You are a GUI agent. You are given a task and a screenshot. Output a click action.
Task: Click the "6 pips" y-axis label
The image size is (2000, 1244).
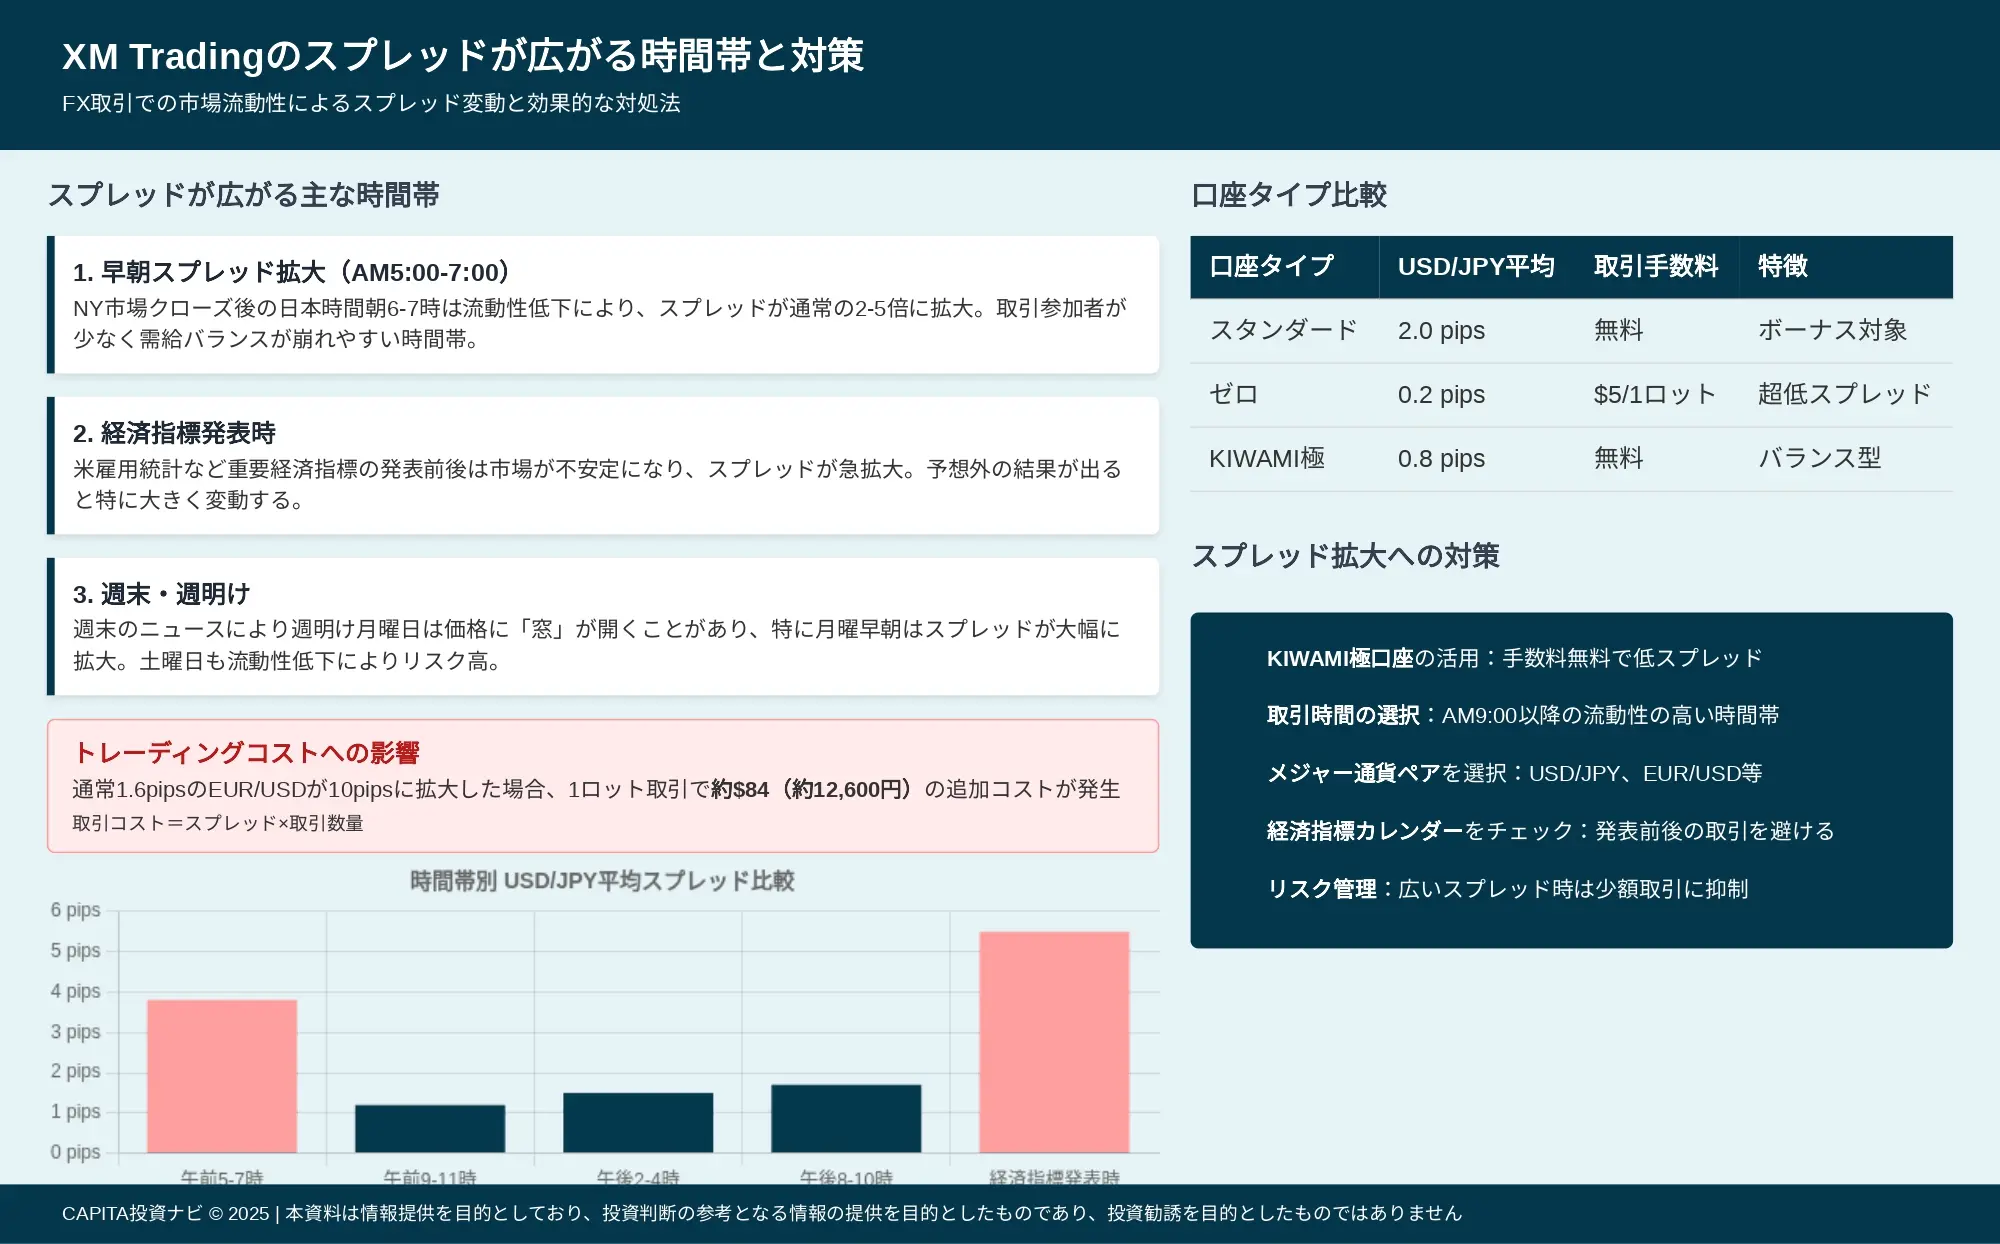(x=76, y=910)
